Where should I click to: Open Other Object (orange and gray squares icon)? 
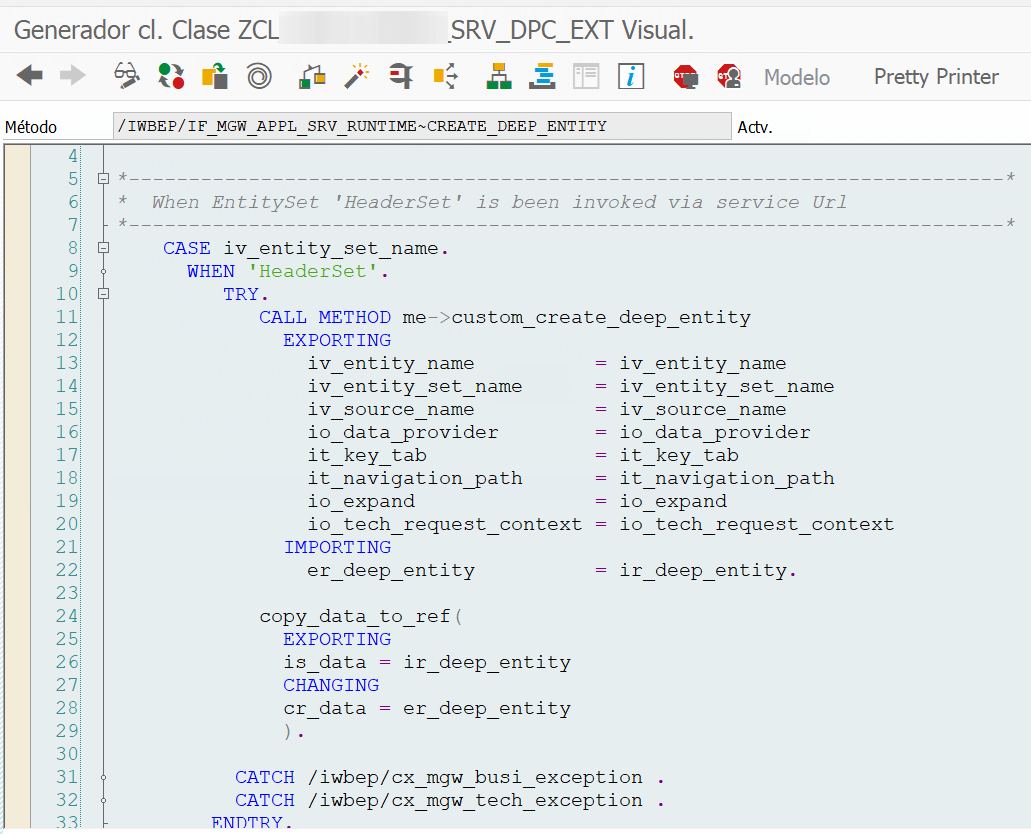click(x=214, y=76)
